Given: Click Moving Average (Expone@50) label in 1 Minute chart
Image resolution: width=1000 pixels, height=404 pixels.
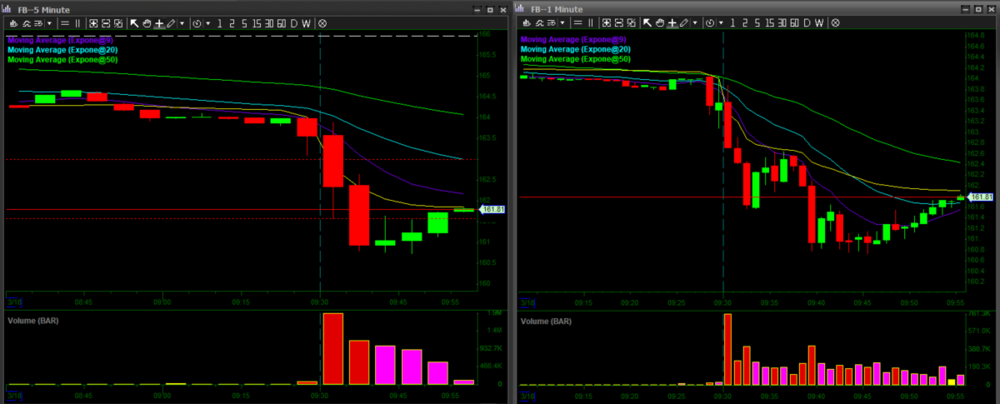Looking at the screenshot, I should click(x=575, y=59).
